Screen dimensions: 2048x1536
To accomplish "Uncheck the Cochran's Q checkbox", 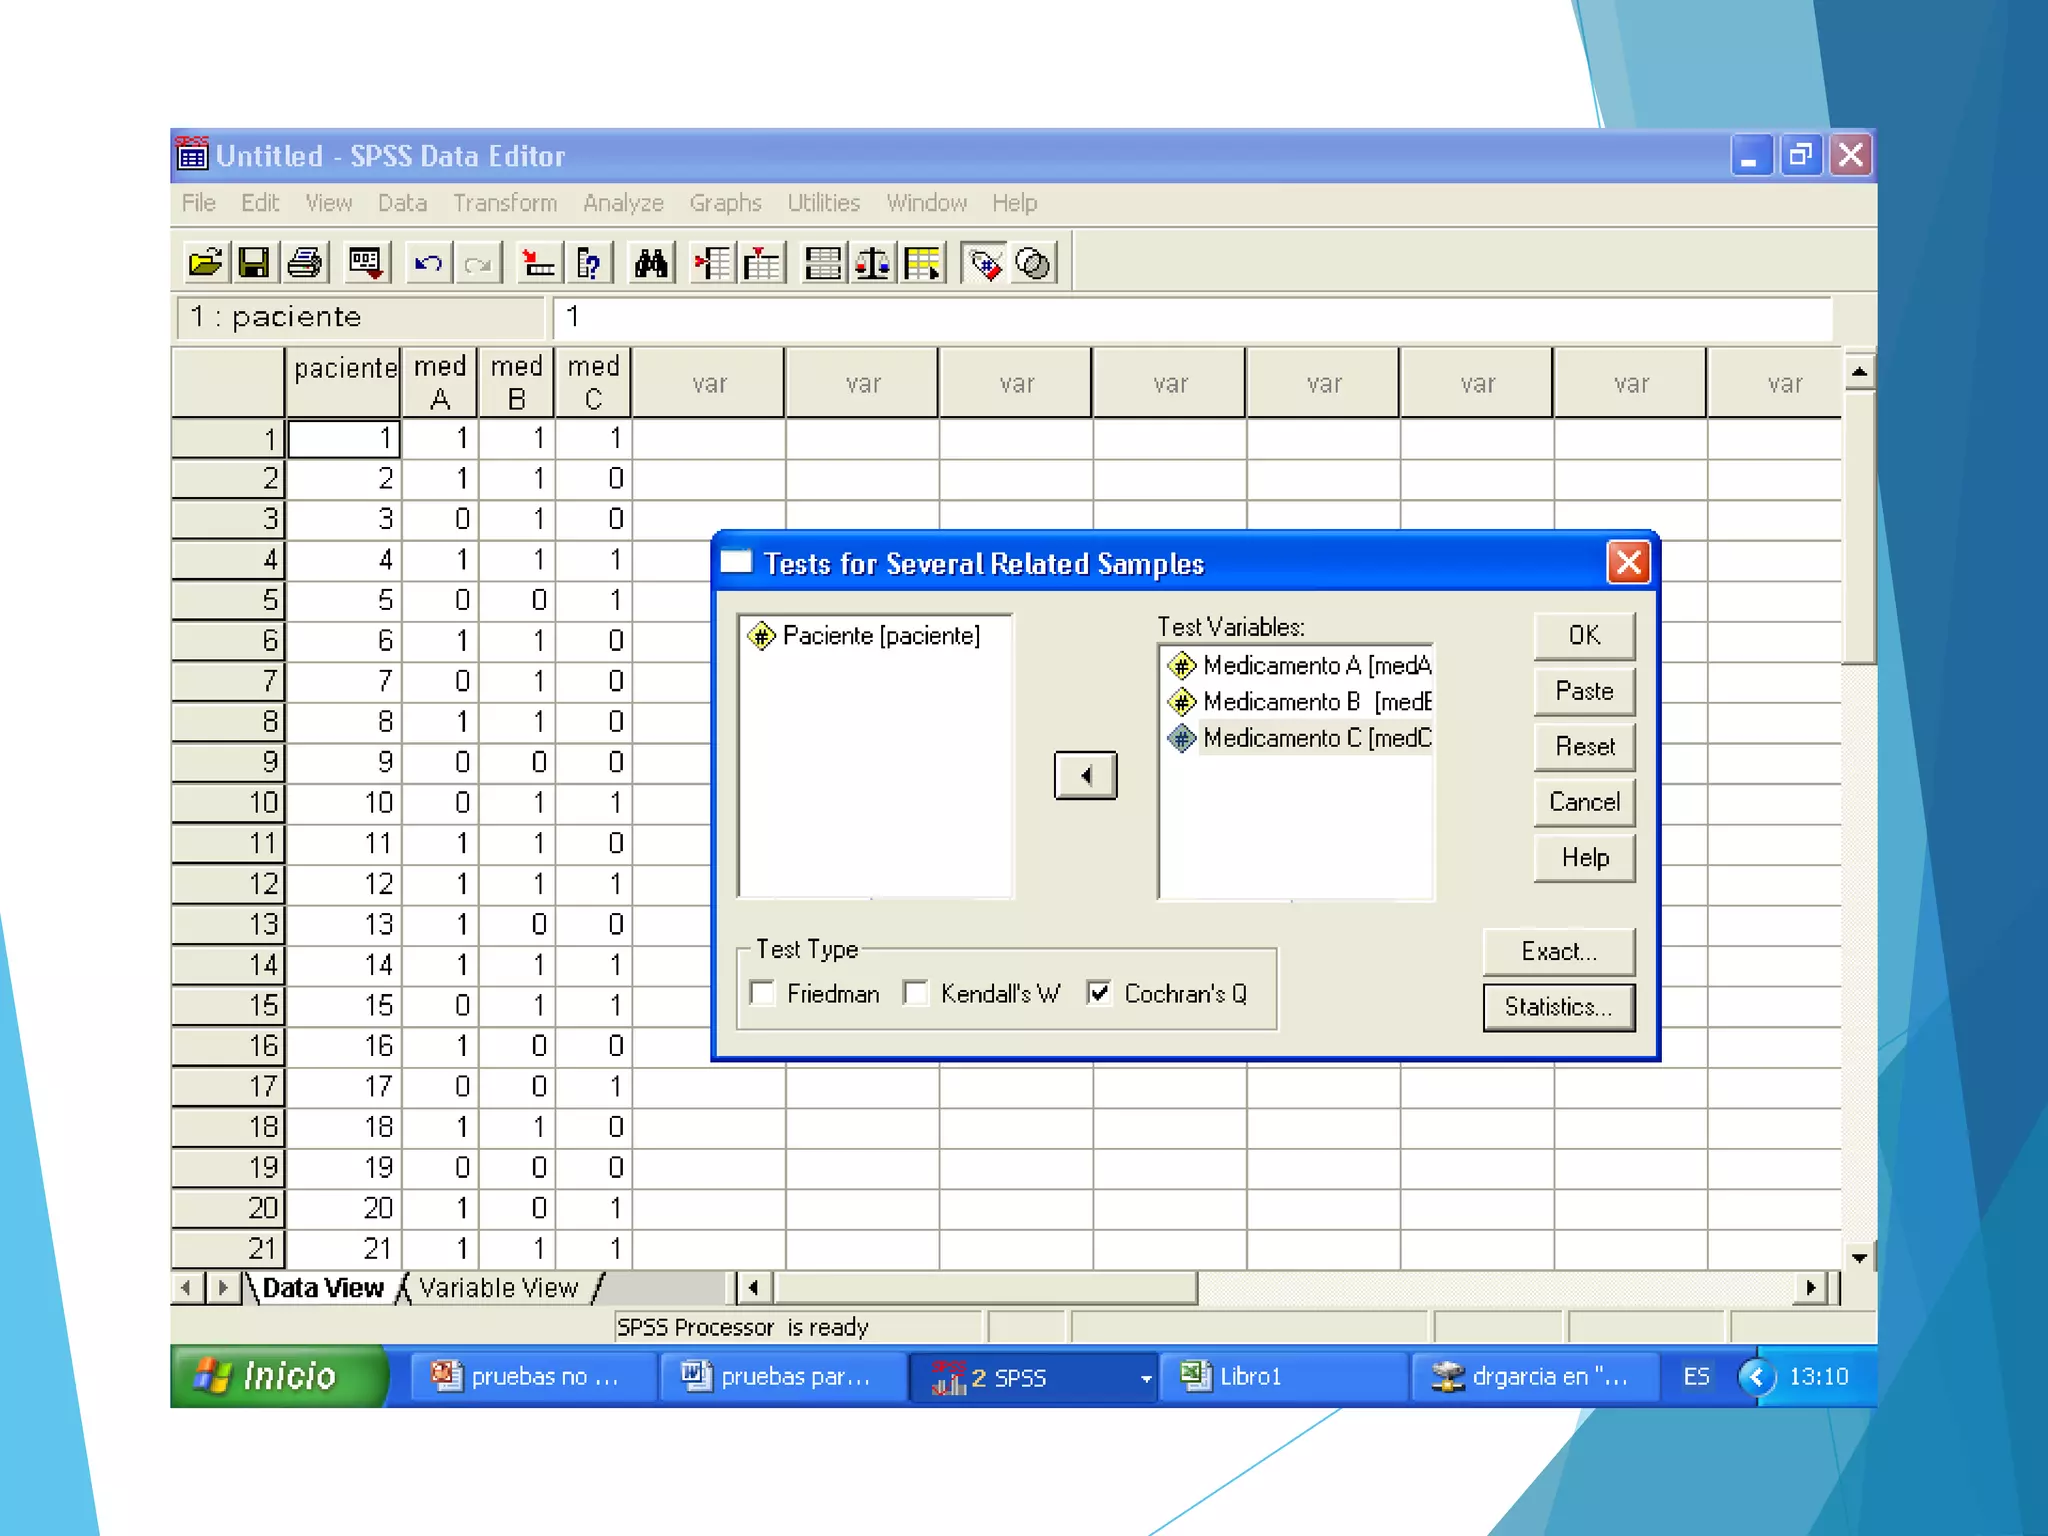I will tap(1099, 993).
